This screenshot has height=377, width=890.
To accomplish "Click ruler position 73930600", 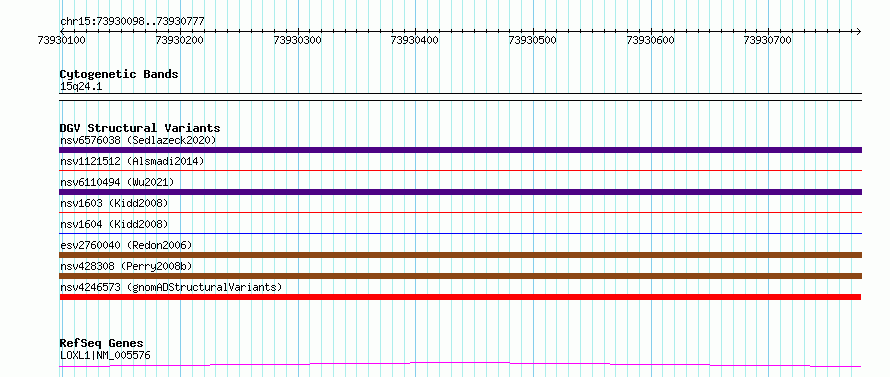I will 650,40.
